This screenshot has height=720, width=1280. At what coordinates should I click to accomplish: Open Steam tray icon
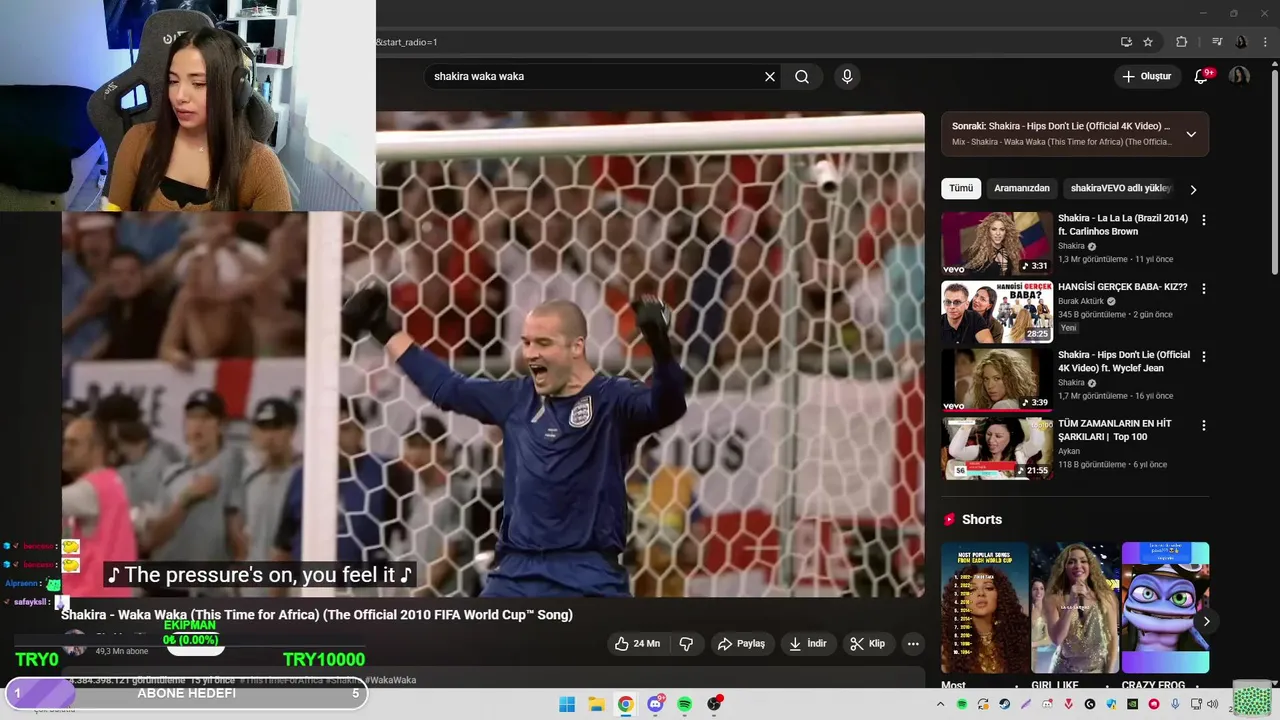coord(1004,704)
